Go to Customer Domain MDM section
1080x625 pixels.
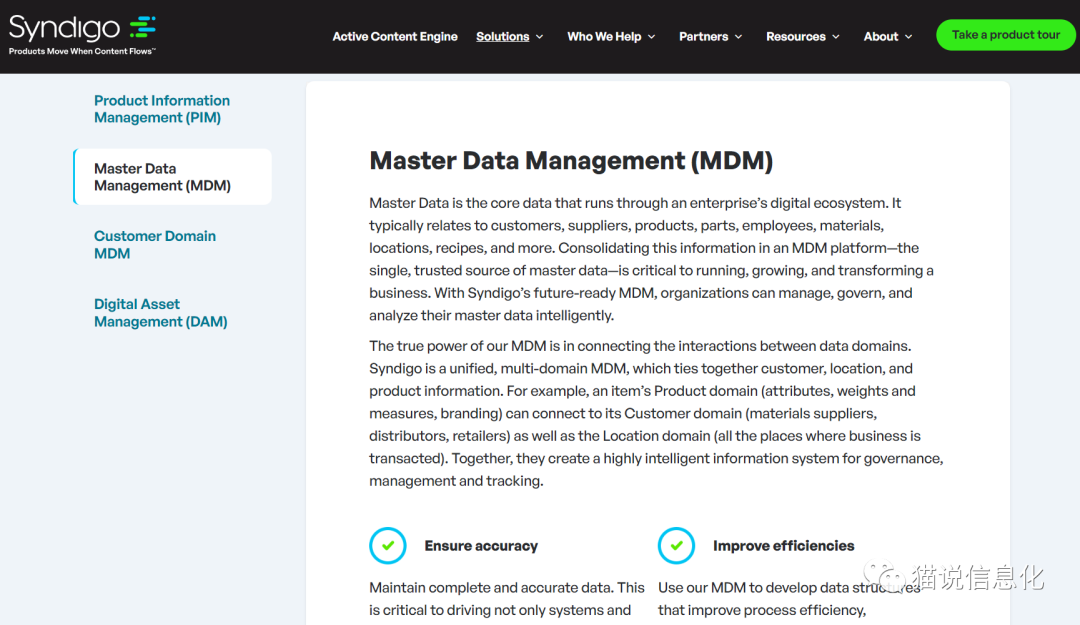point(155,245)
